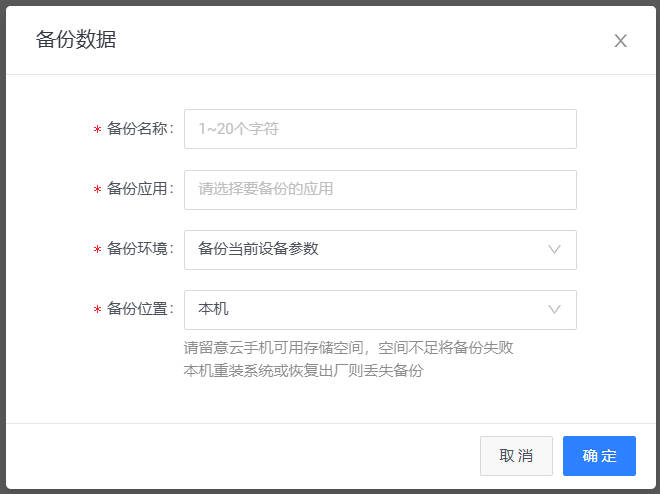
Task: Confirm the backup with the 确定 button
Action: tap(599, 456)
